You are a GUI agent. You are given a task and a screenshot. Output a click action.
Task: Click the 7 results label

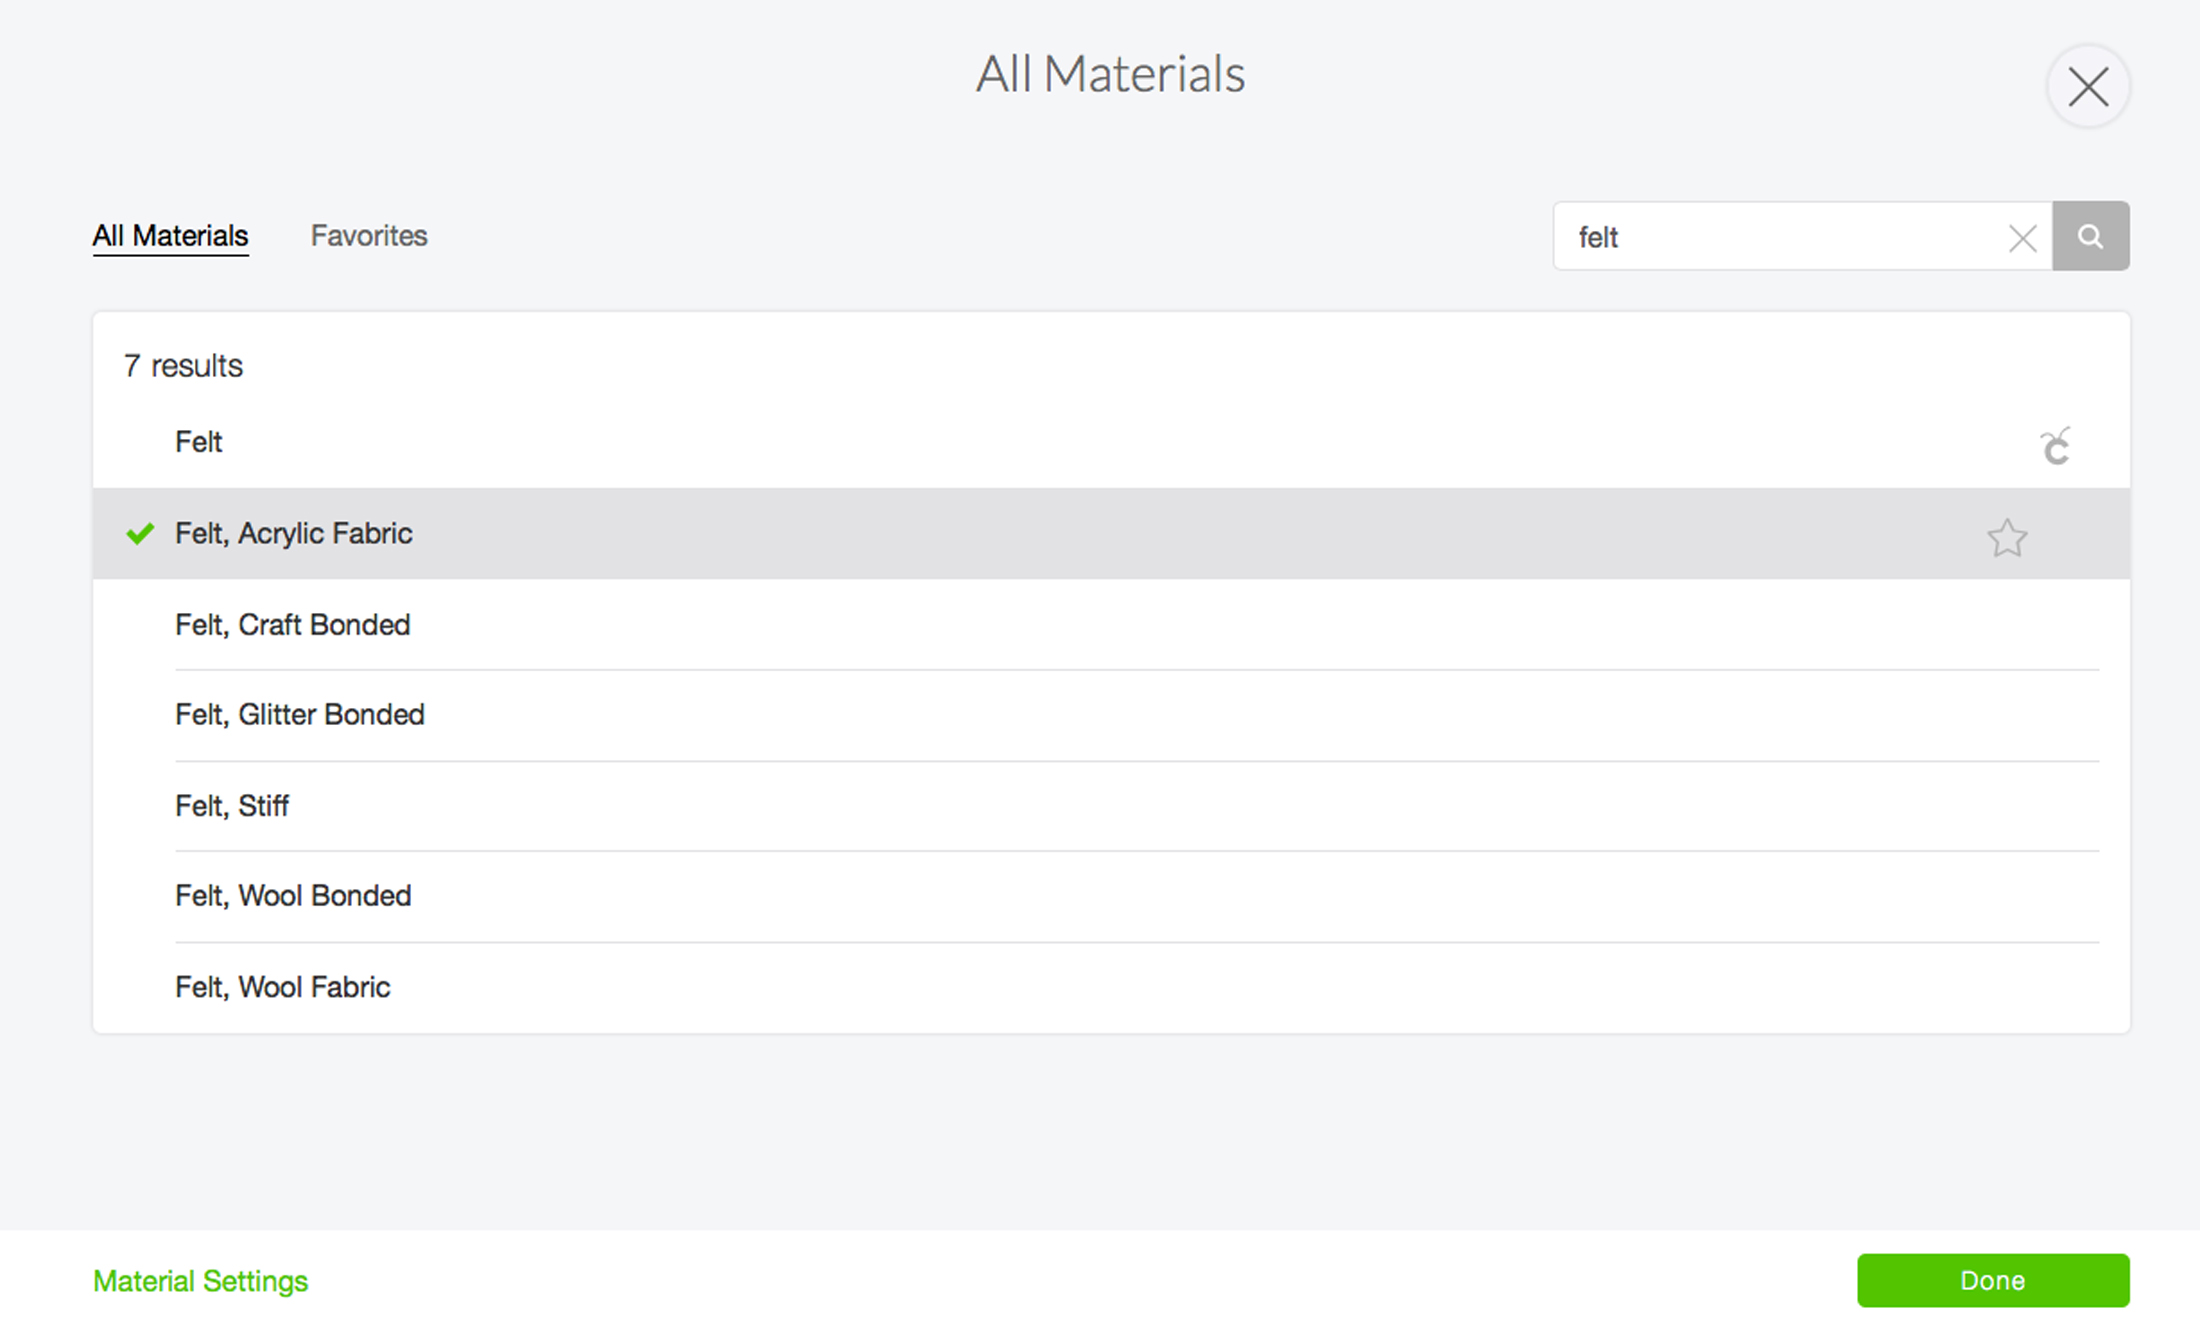click(x=183, y=366)
